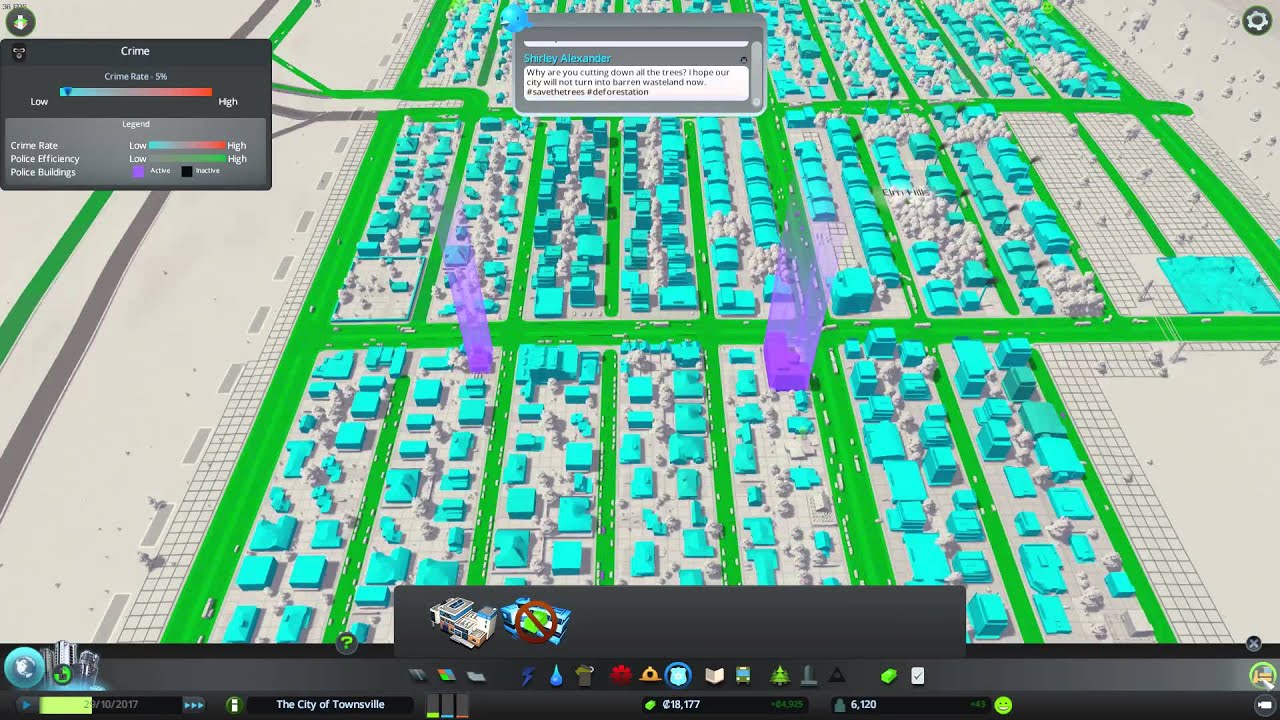Click the #savethetrees hashtag
The width and height of the screenshot is (1280, 720).
pos(554,92)
